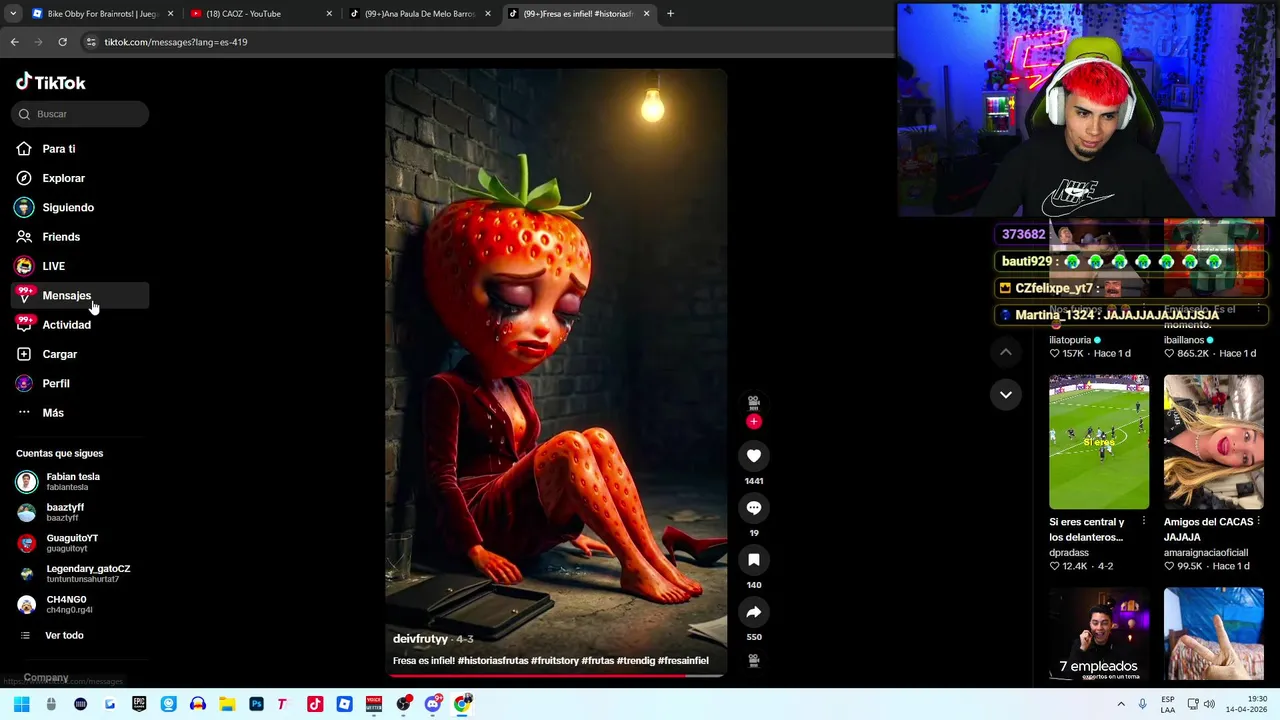Screen dimensions: 1280x720
Task: Click the #fresainfiel hashtag
Action: click(x=683, y=661)
